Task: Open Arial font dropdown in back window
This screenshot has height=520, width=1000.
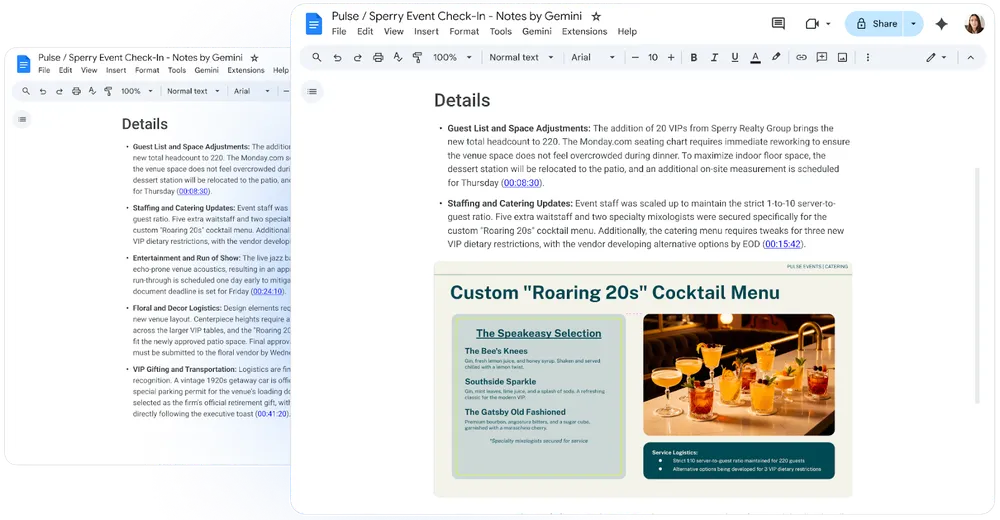Action: point(251,91)
